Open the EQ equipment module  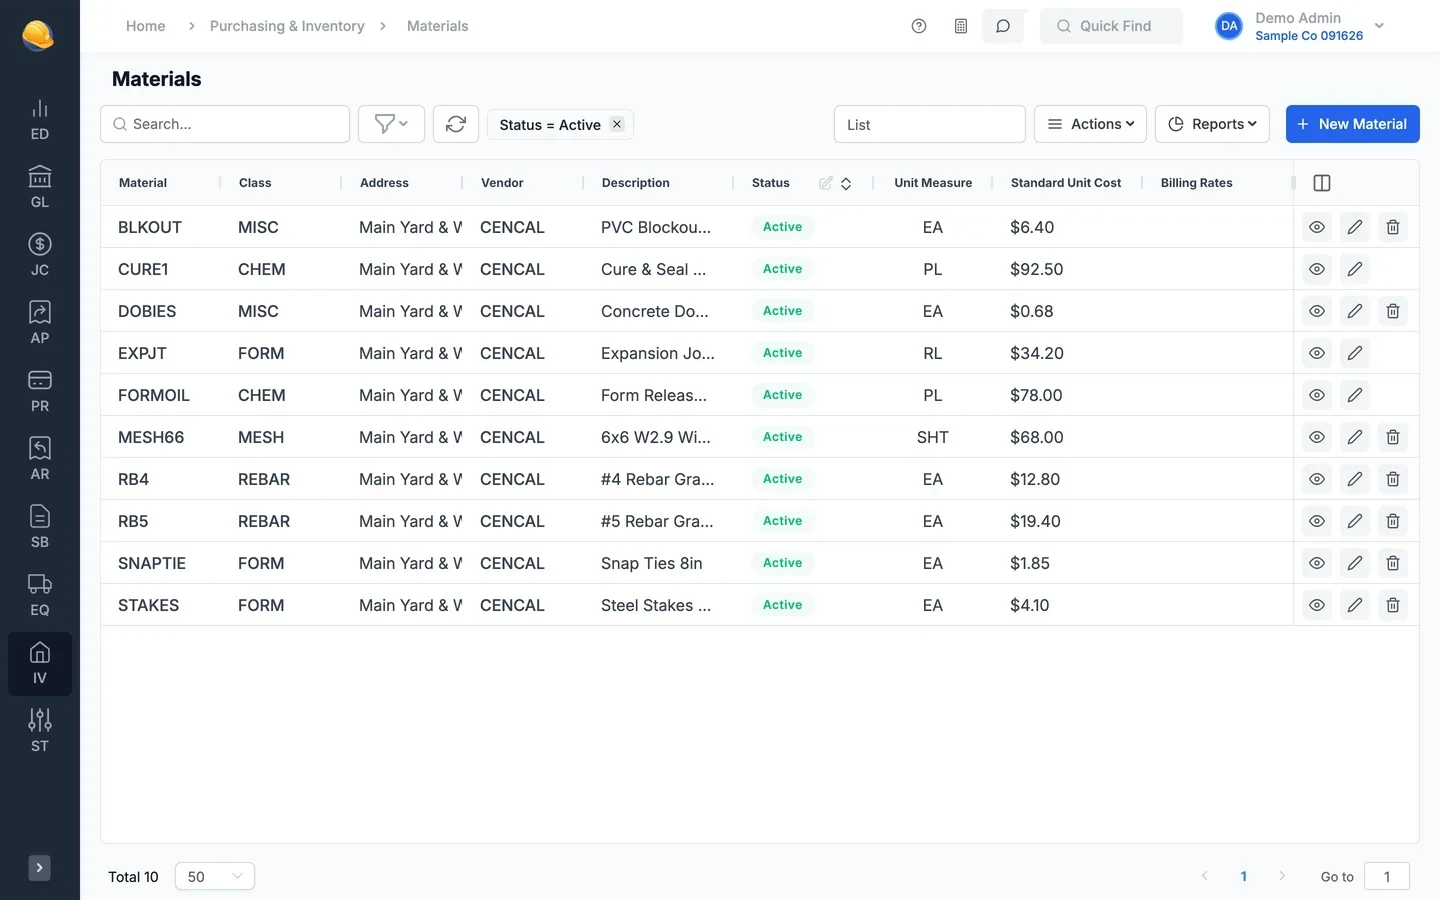click(40, 596)
